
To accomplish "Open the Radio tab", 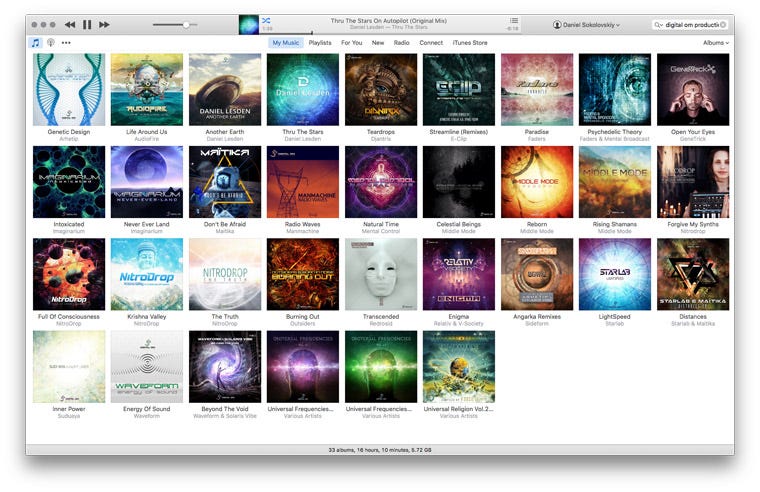I will [401, 43].
